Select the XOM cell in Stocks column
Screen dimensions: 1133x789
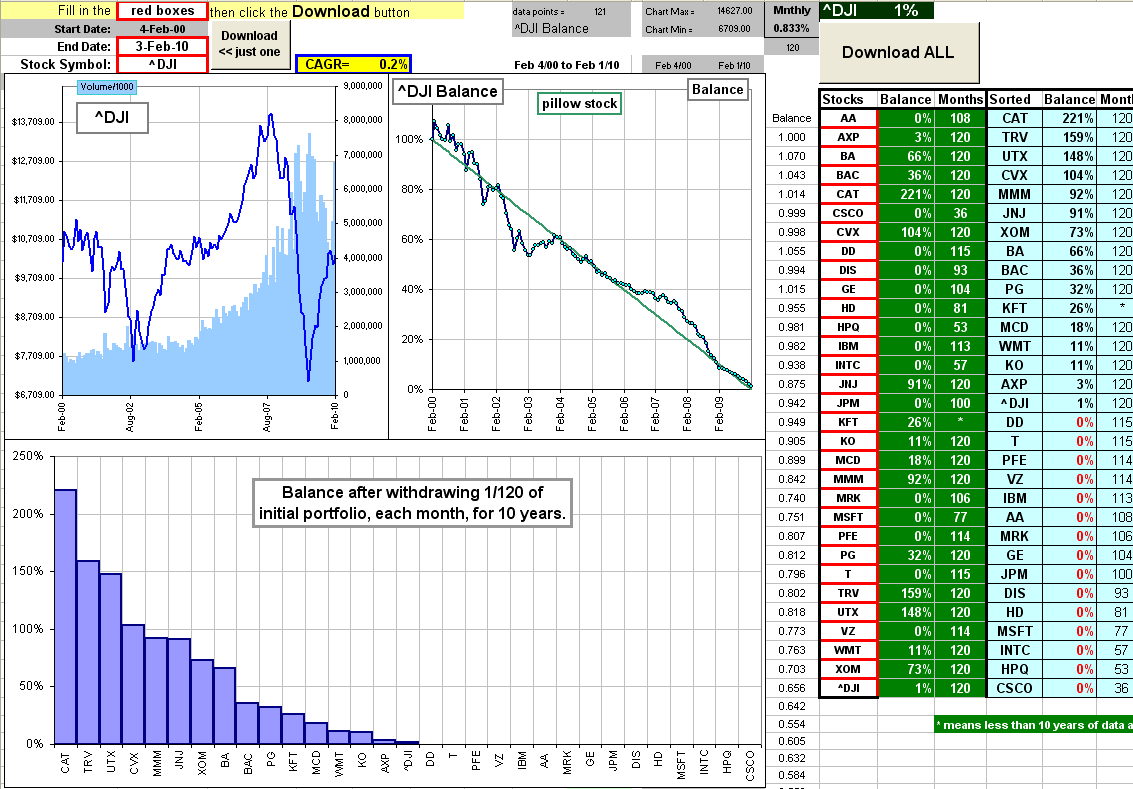pyautogui.click(x=848, y=669)
